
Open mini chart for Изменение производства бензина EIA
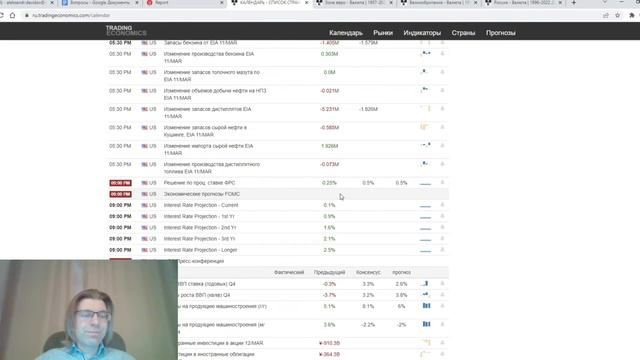coord(425,53)
